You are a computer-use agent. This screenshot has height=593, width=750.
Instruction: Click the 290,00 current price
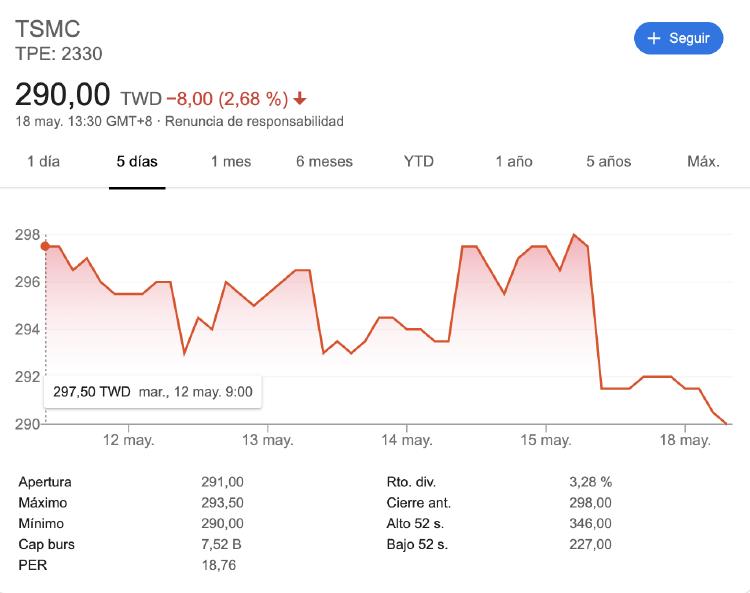[x=62, y=95]
